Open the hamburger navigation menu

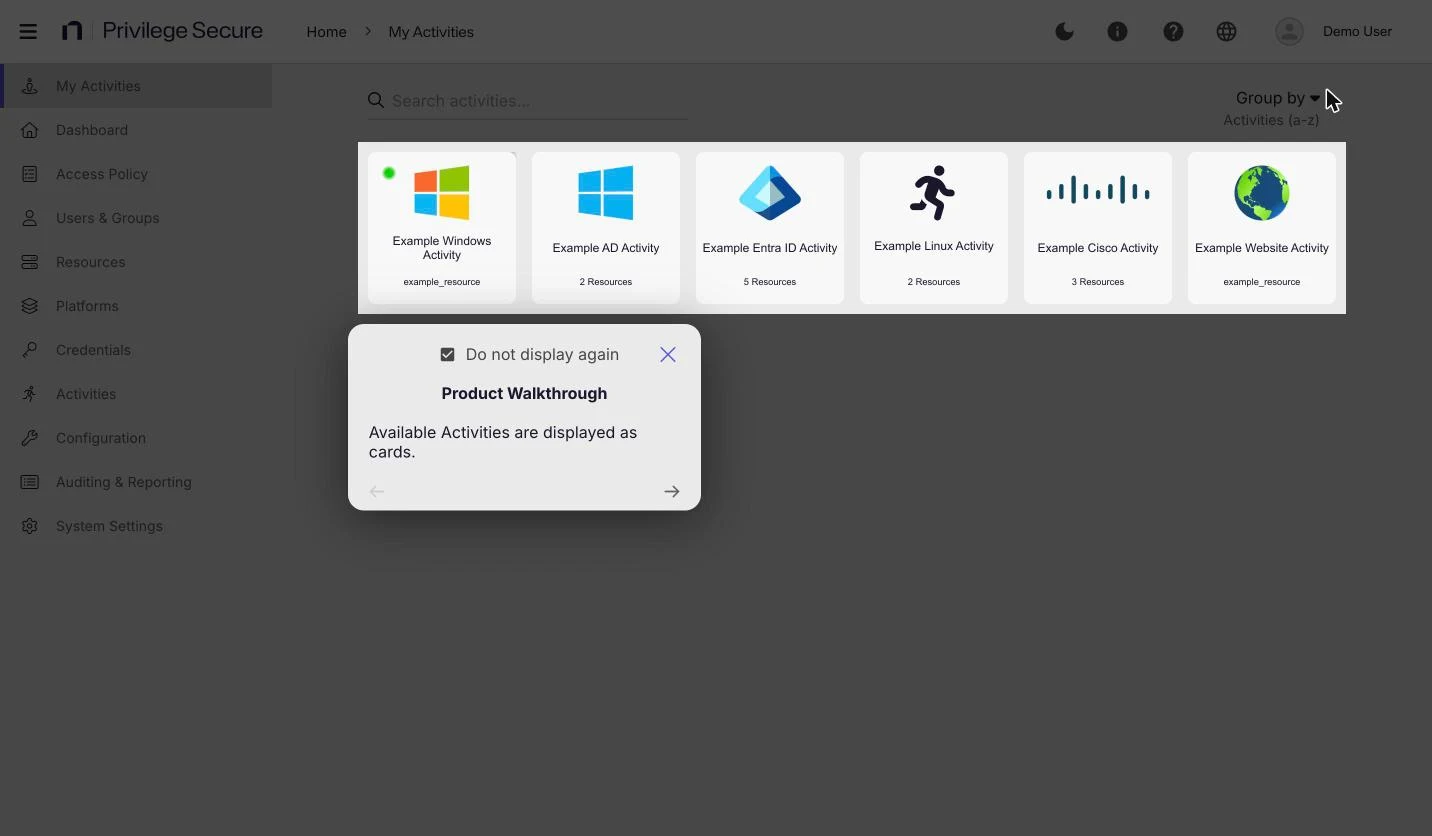coord(28,31)
